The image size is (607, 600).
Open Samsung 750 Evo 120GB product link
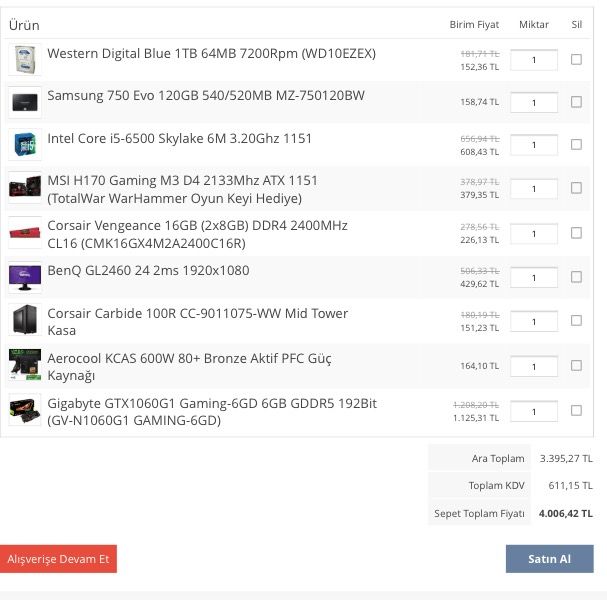pyautogui.click(x=206, y=96)
